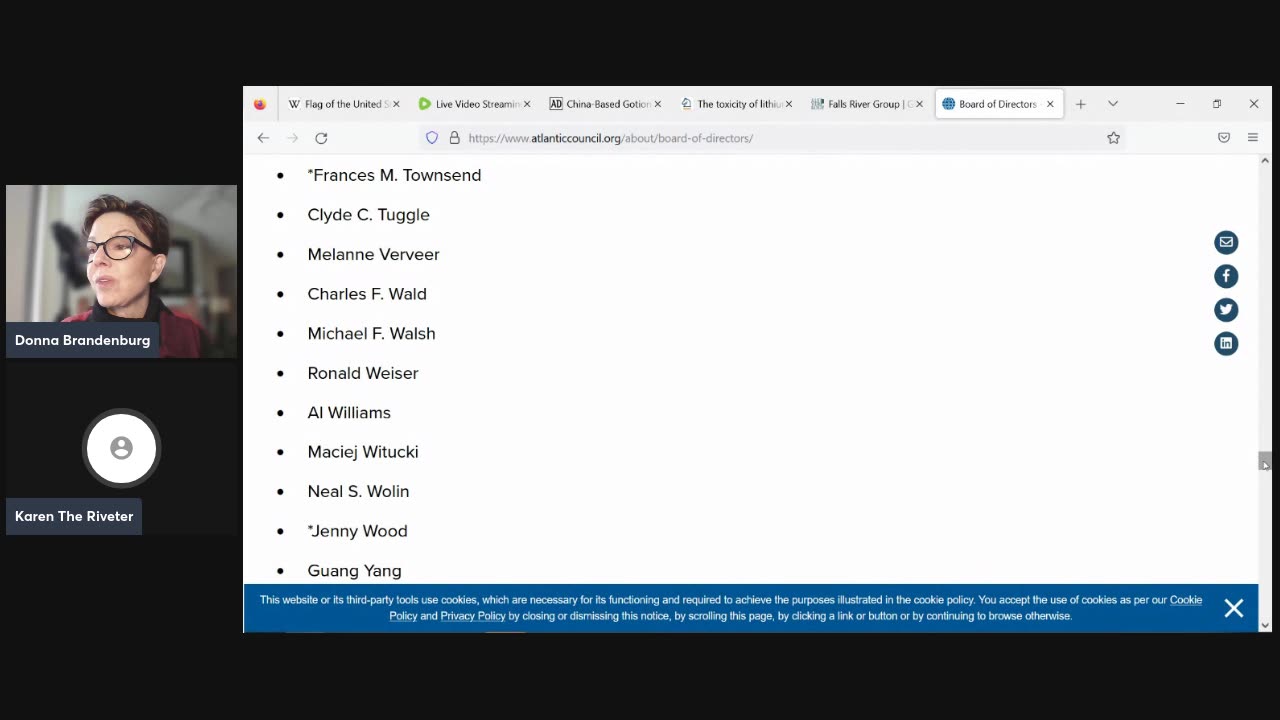The width and height of the screenshot is (1280, 720).
Task: Open Pocket save icon in toolbar
Action: [x=1224, y=138]
